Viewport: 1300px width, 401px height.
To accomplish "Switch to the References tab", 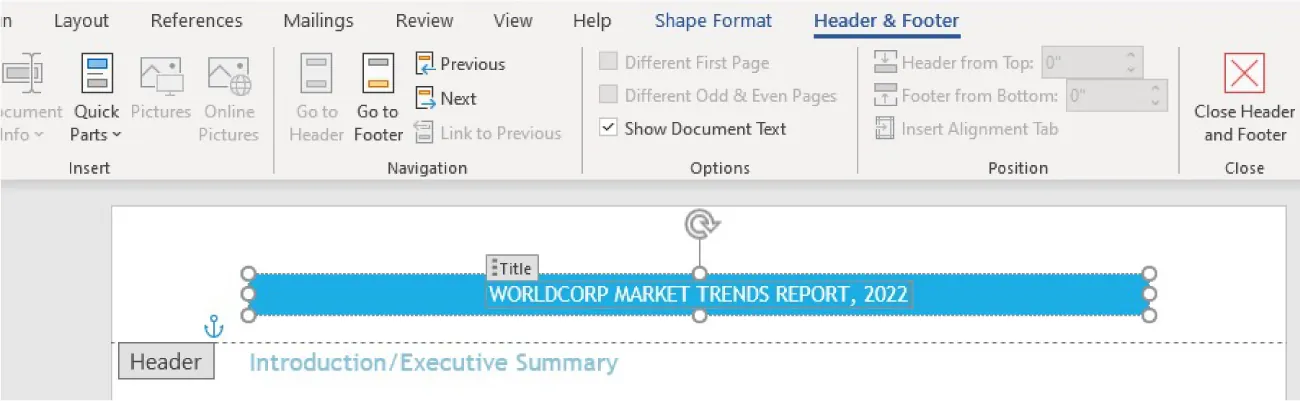I will 196,21.
